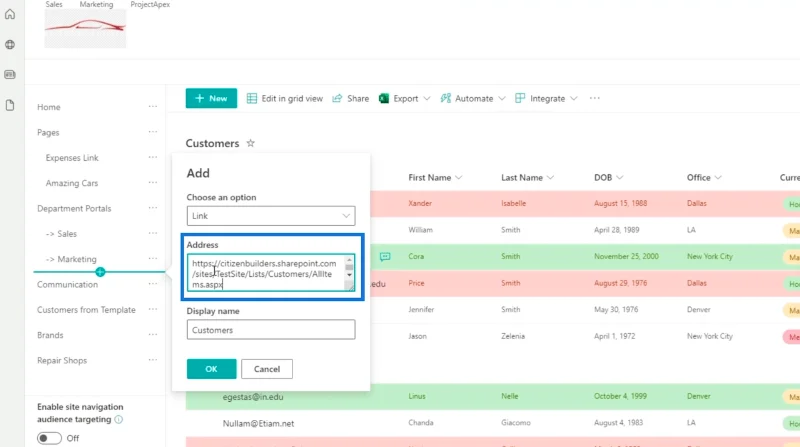Viewport: 800px width, 447px height.
Task: Select the egestas@in.edu cell
Action: pyautogui.click(x=253, y=396)
